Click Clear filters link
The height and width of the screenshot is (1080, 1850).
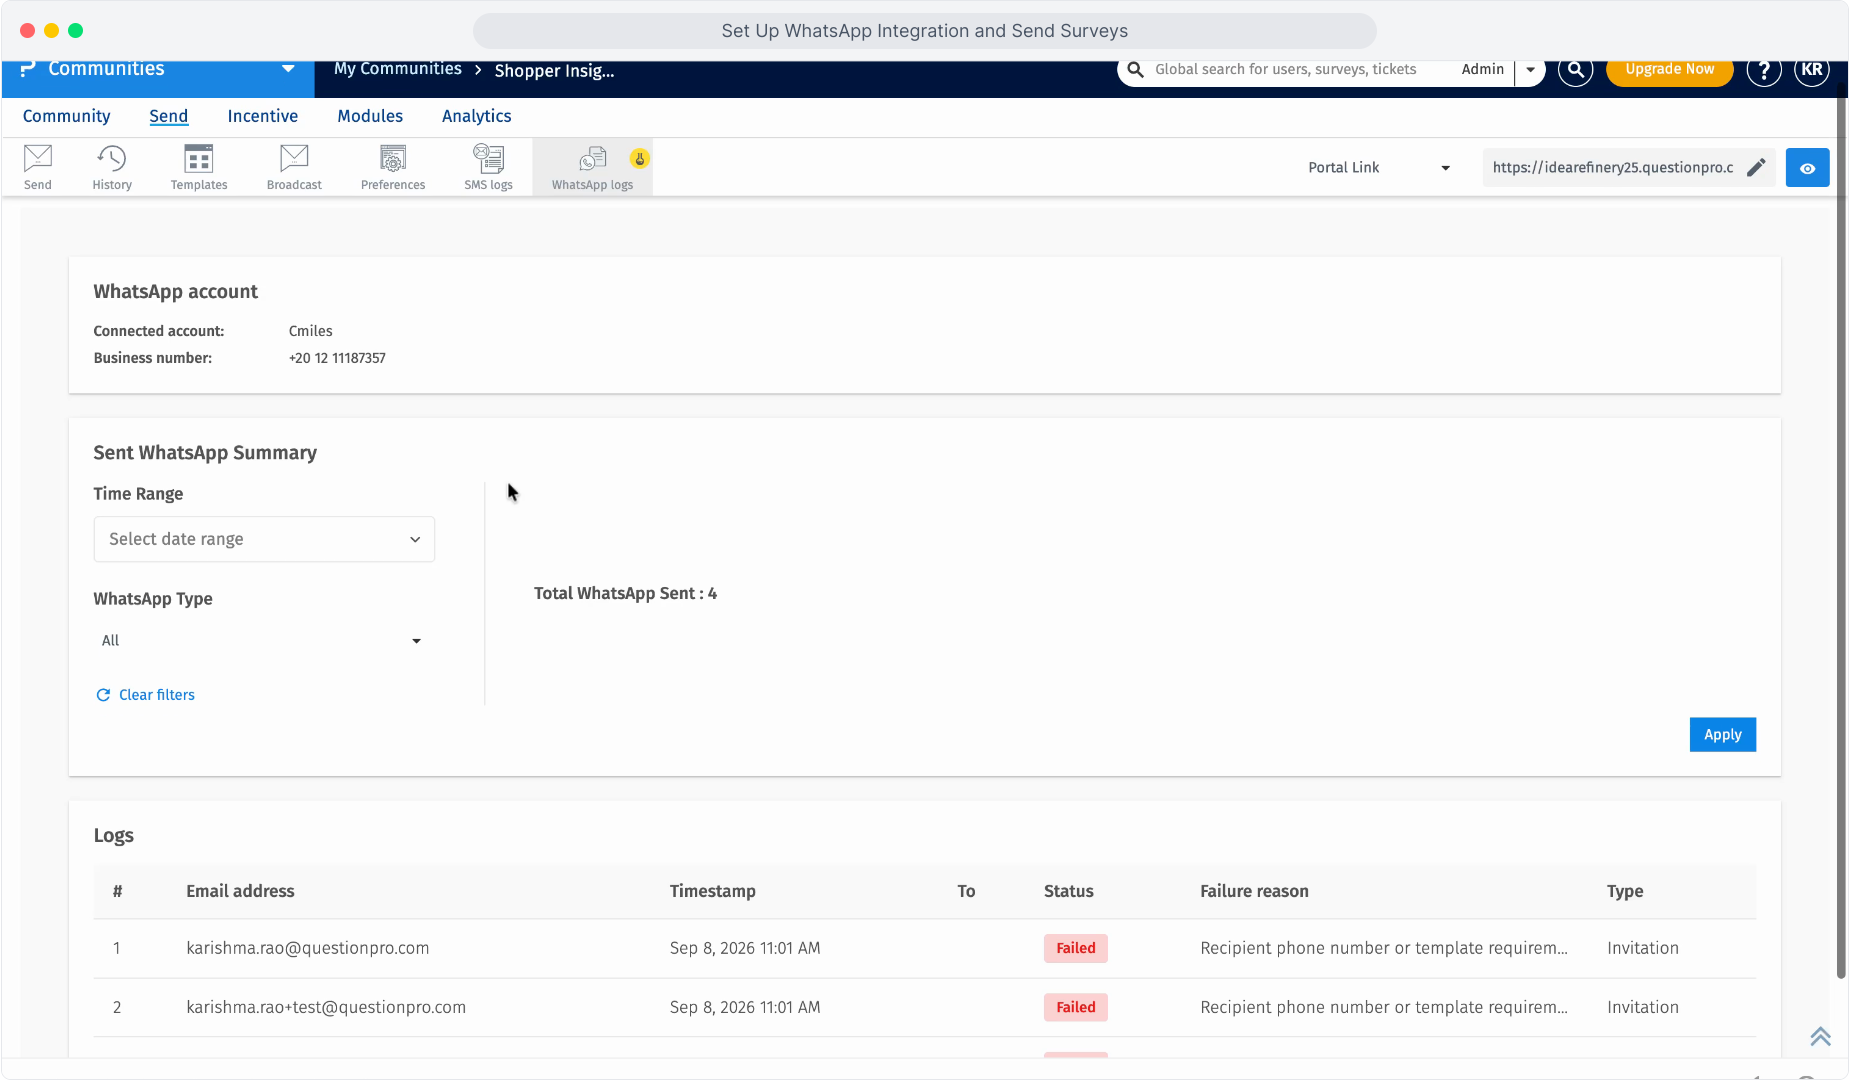157,695
